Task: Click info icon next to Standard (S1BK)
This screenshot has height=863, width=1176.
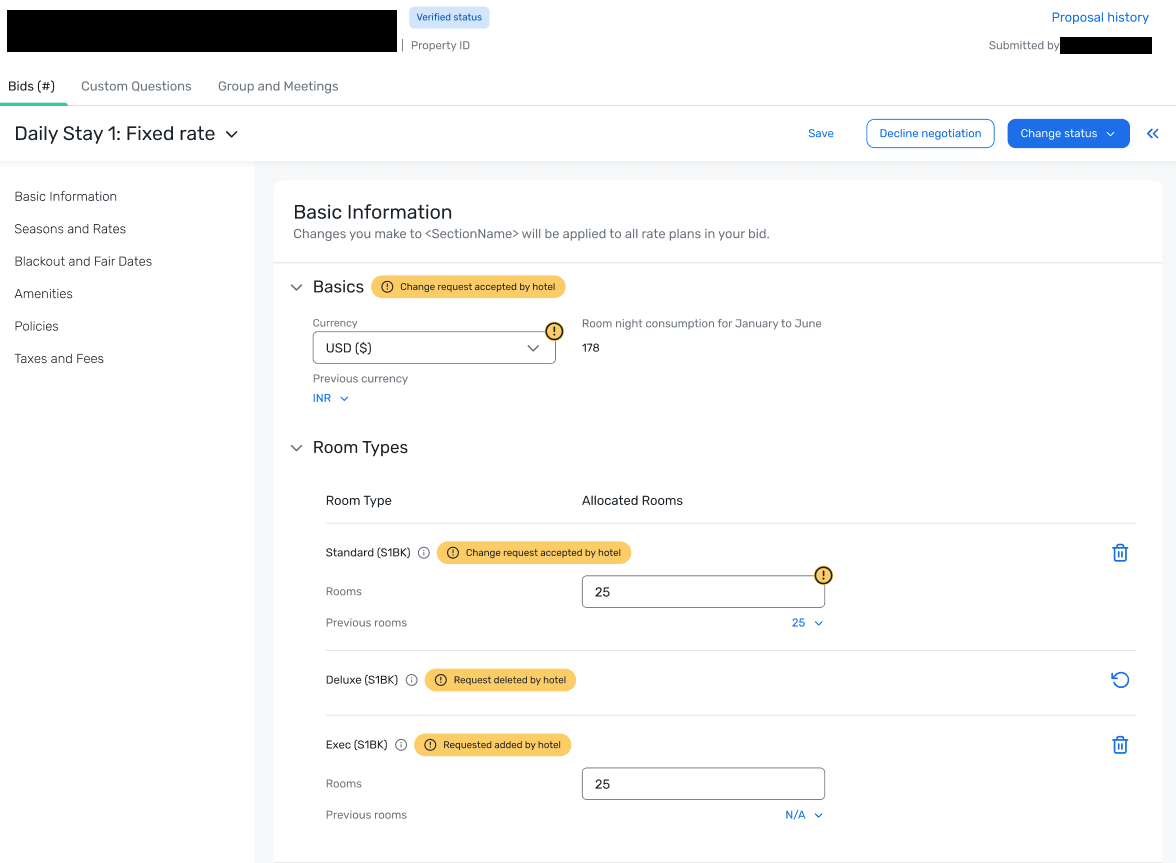Action: pyautogui.click(x=424, y=553)
